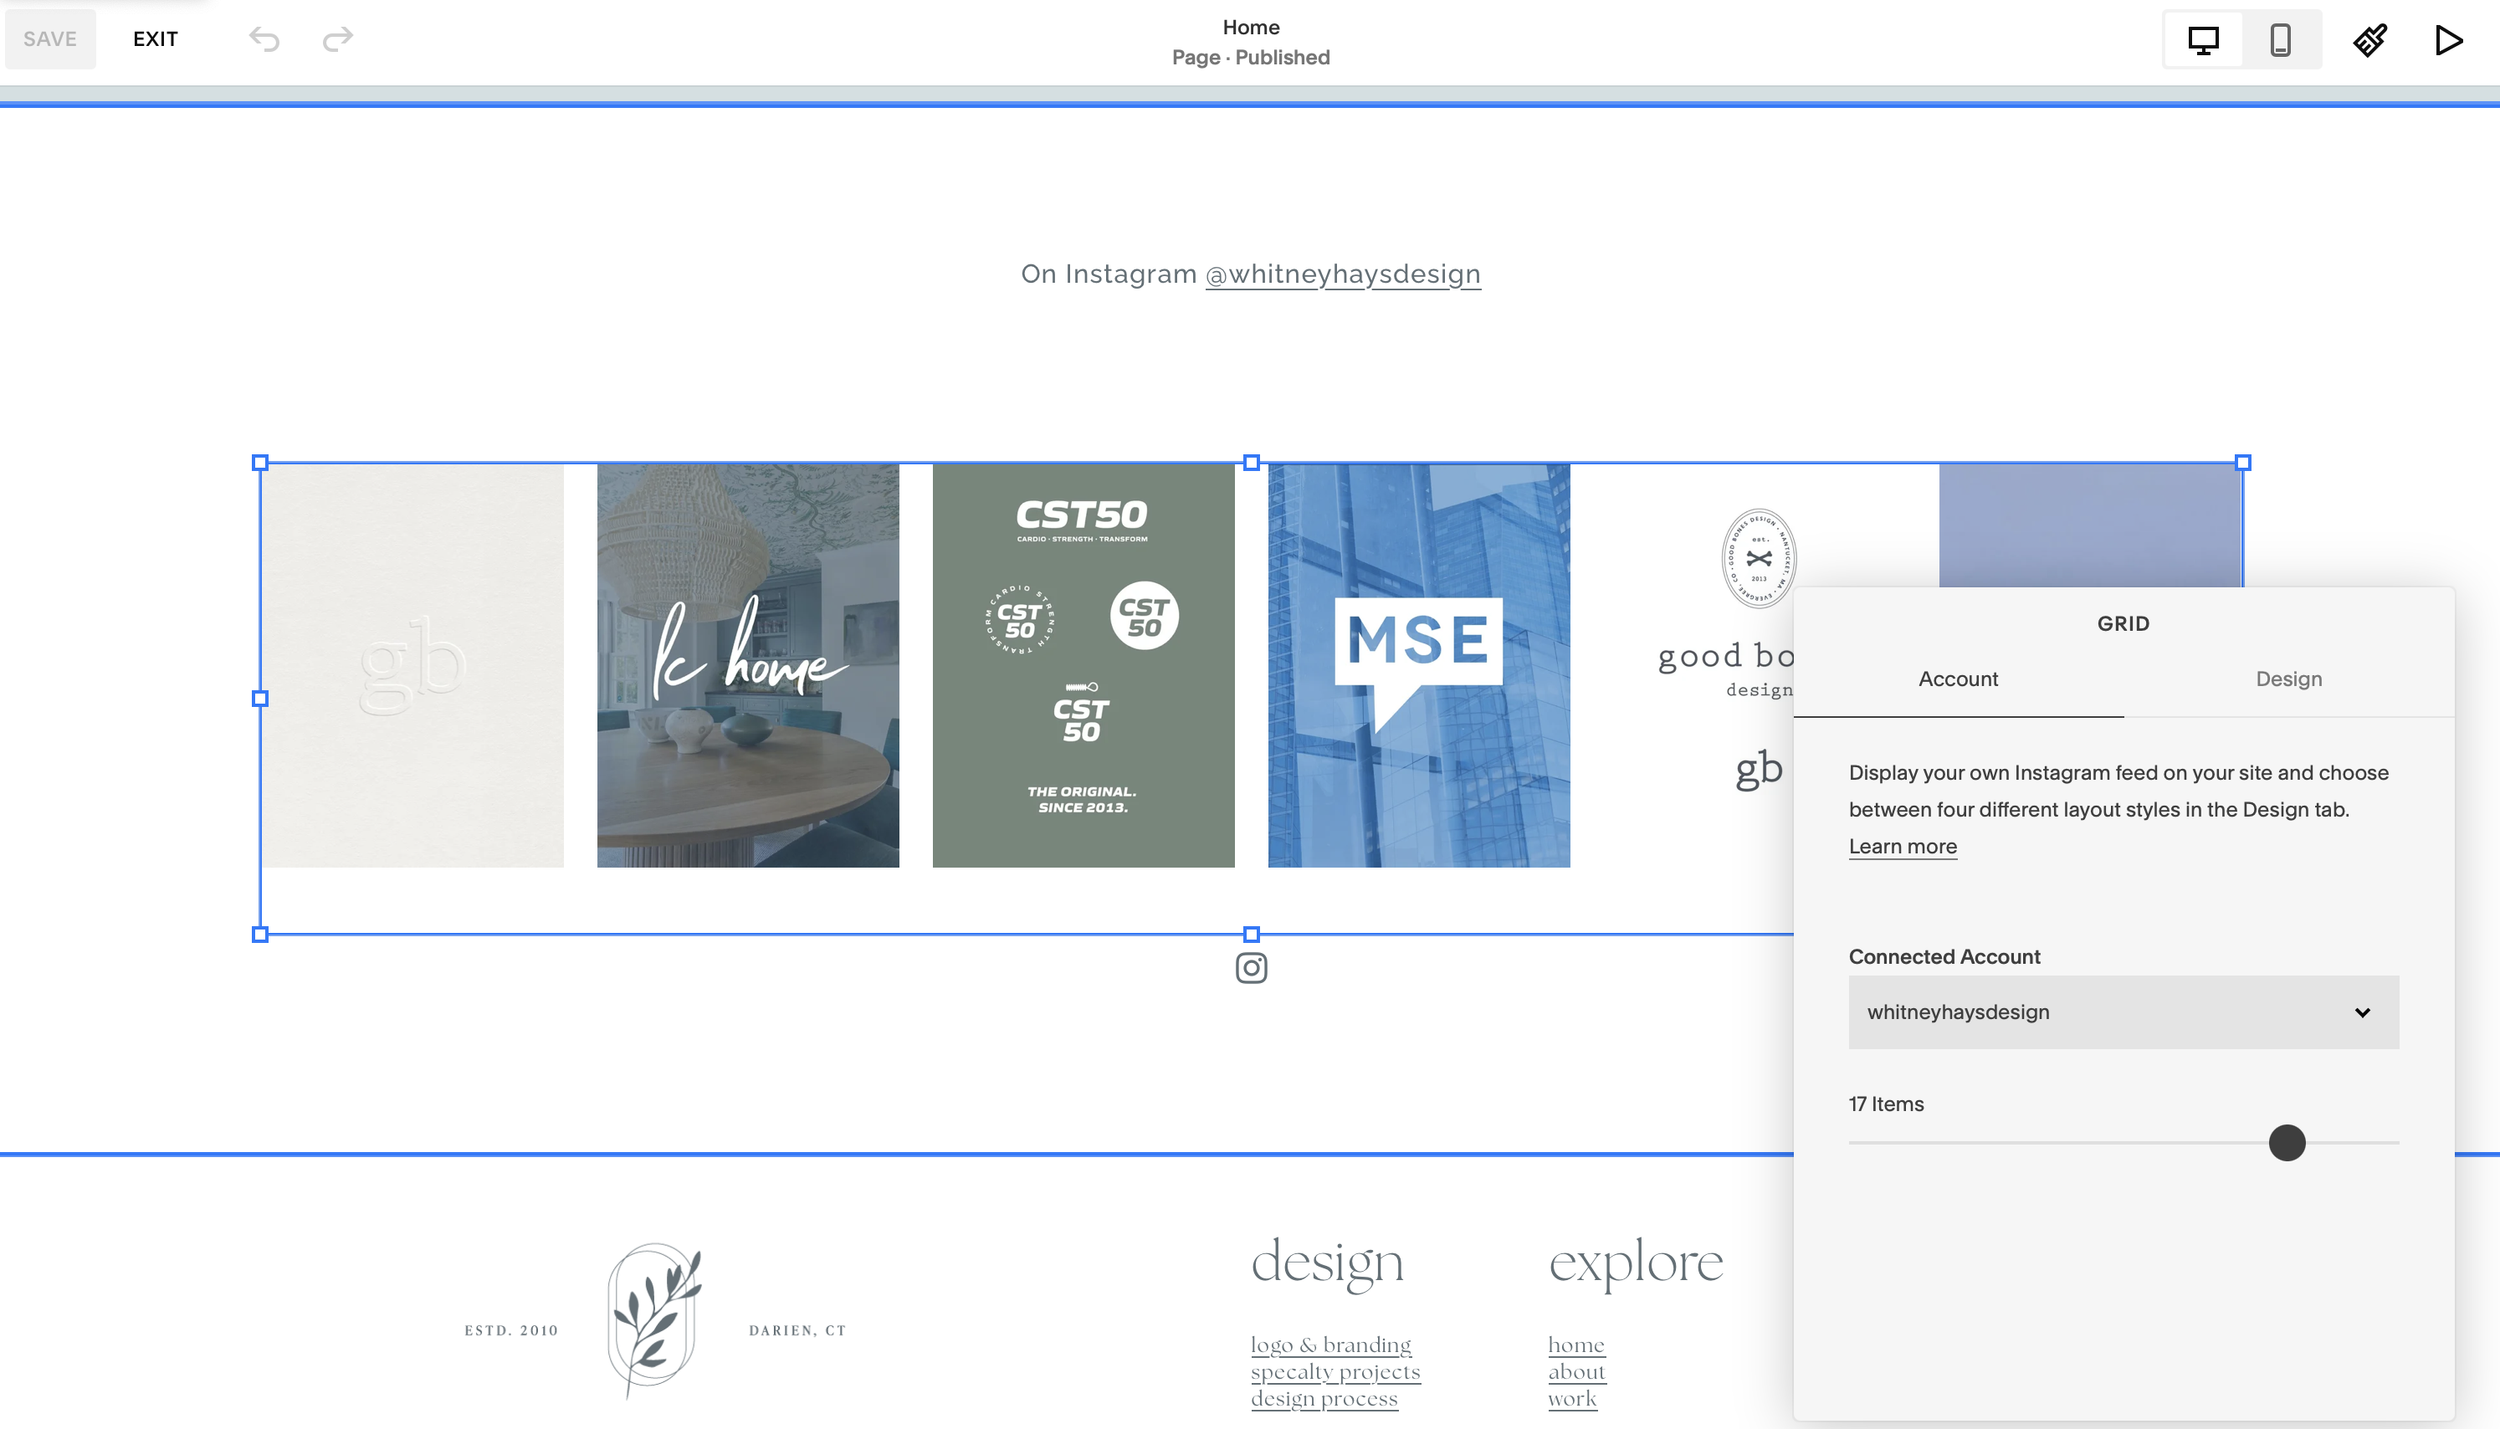Click the 17 Items slider handle
Screen dimensions: 2500x1429
pyautogui.click(x=2286, y=1143)
